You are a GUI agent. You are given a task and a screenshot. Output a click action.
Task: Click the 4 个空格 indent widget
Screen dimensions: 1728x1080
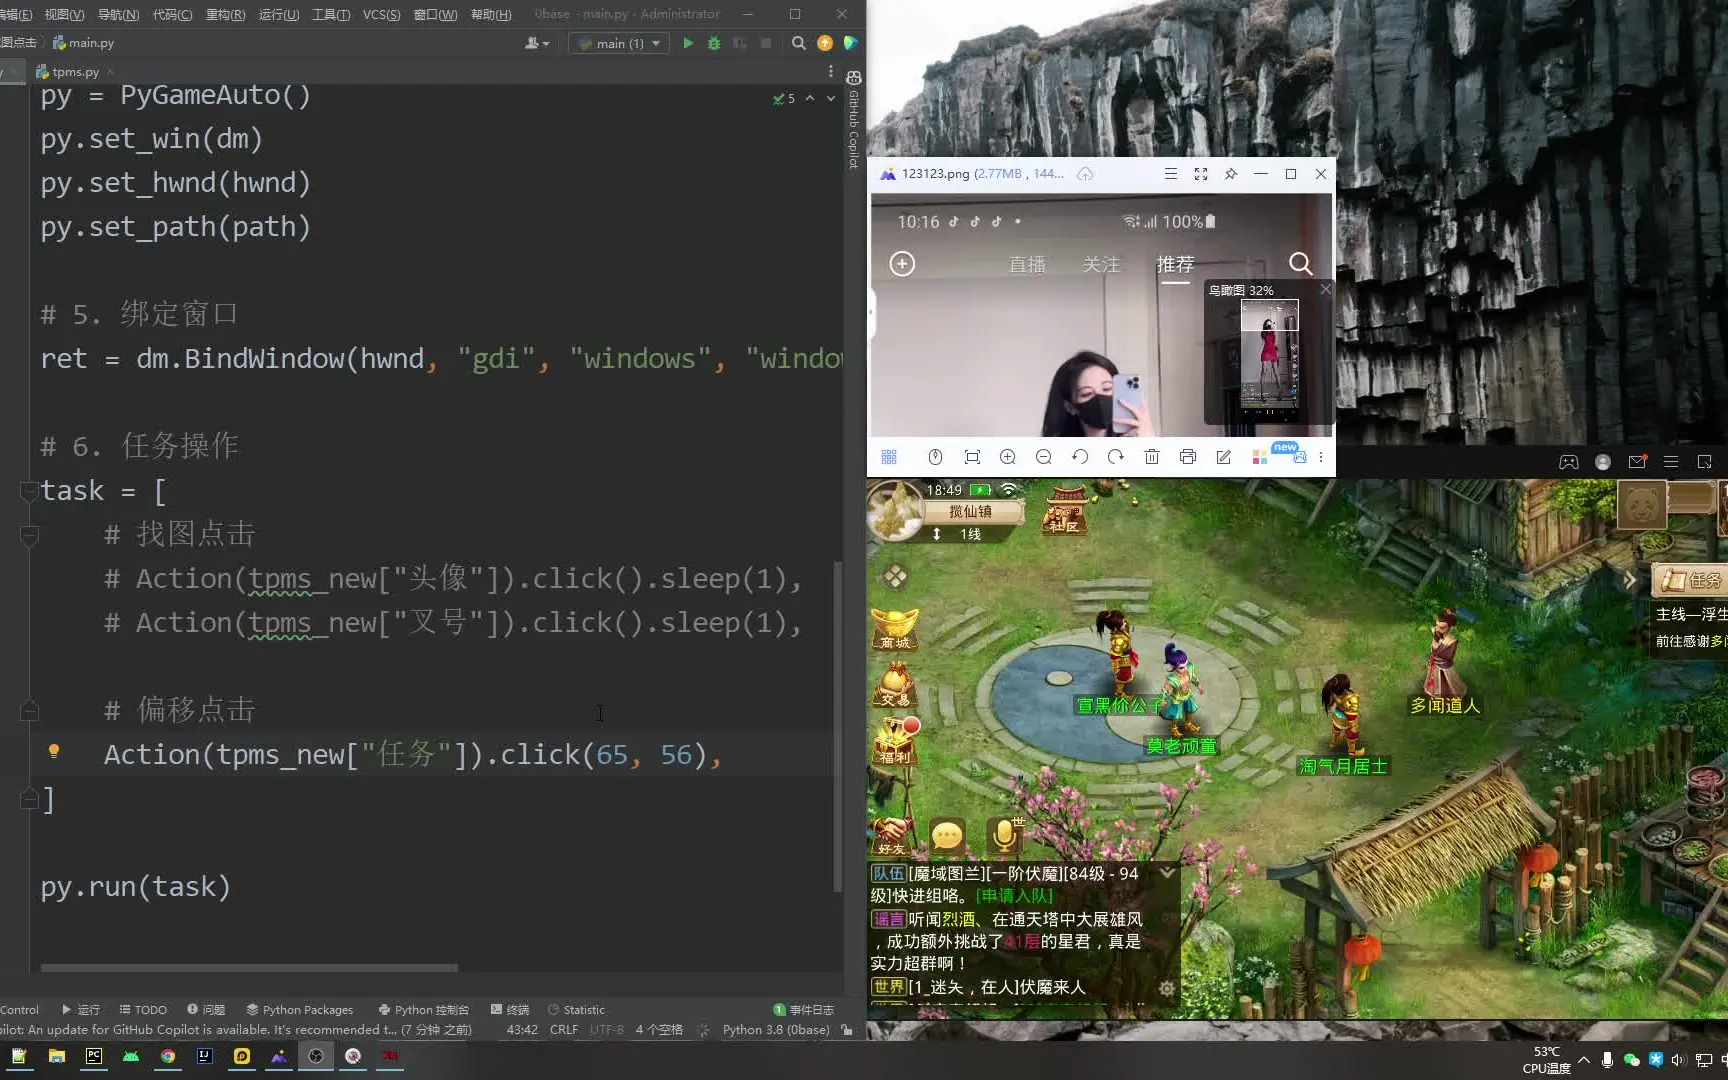[659, 1030]
